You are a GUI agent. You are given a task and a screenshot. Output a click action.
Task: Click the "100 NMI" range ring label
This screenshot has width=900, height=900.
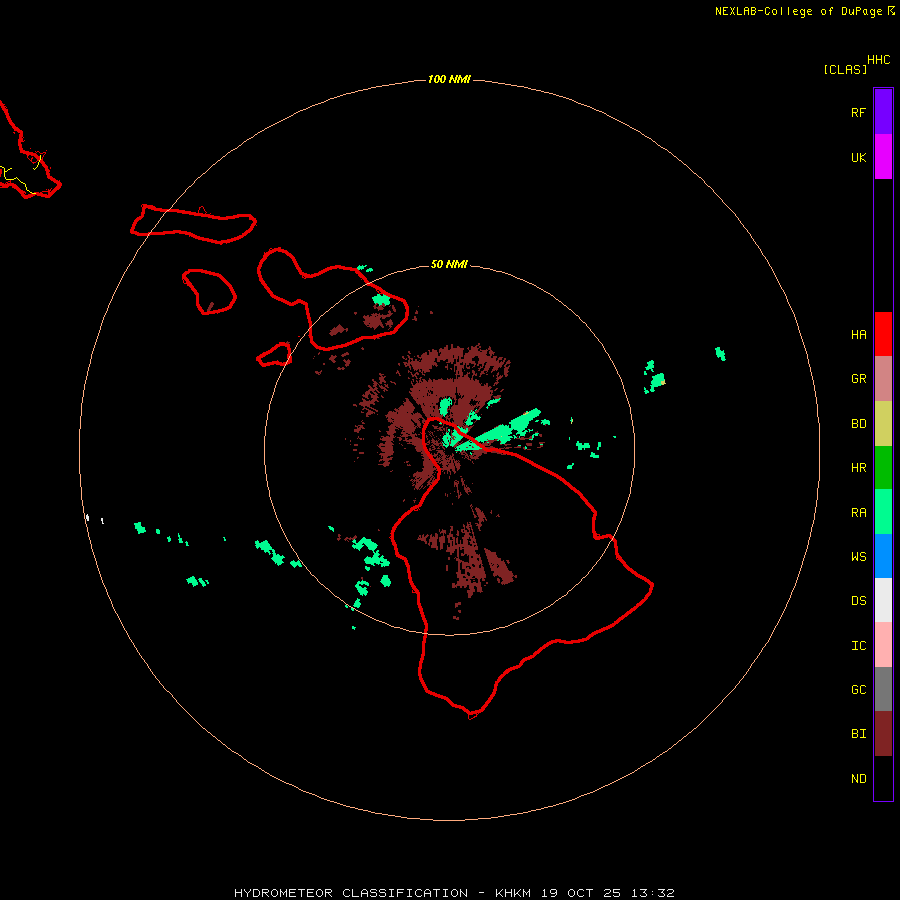[x=449, y=79]
